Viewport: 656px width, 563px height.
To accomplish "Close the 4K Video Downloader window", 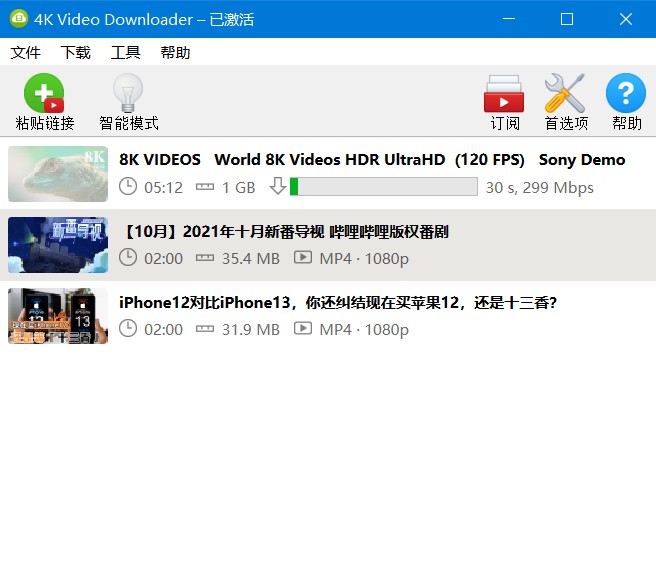I will [626, 19].
